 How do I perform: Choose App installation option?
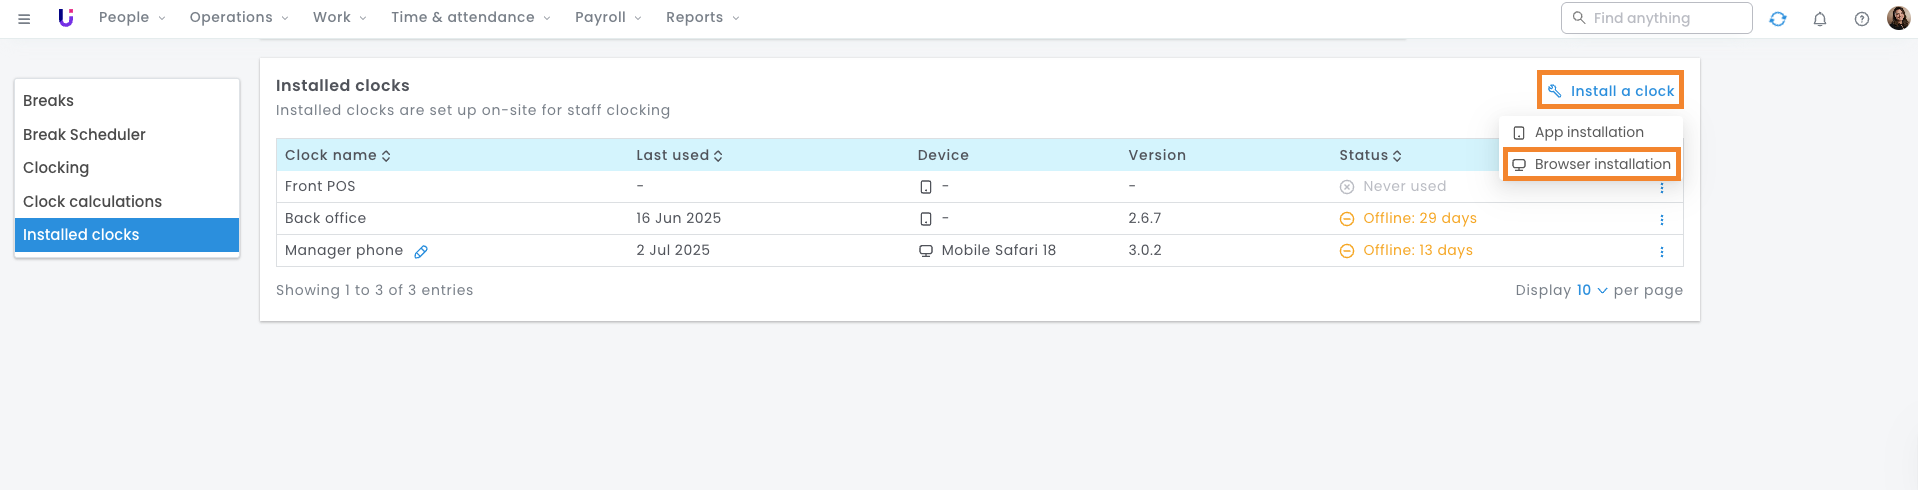1588,132
